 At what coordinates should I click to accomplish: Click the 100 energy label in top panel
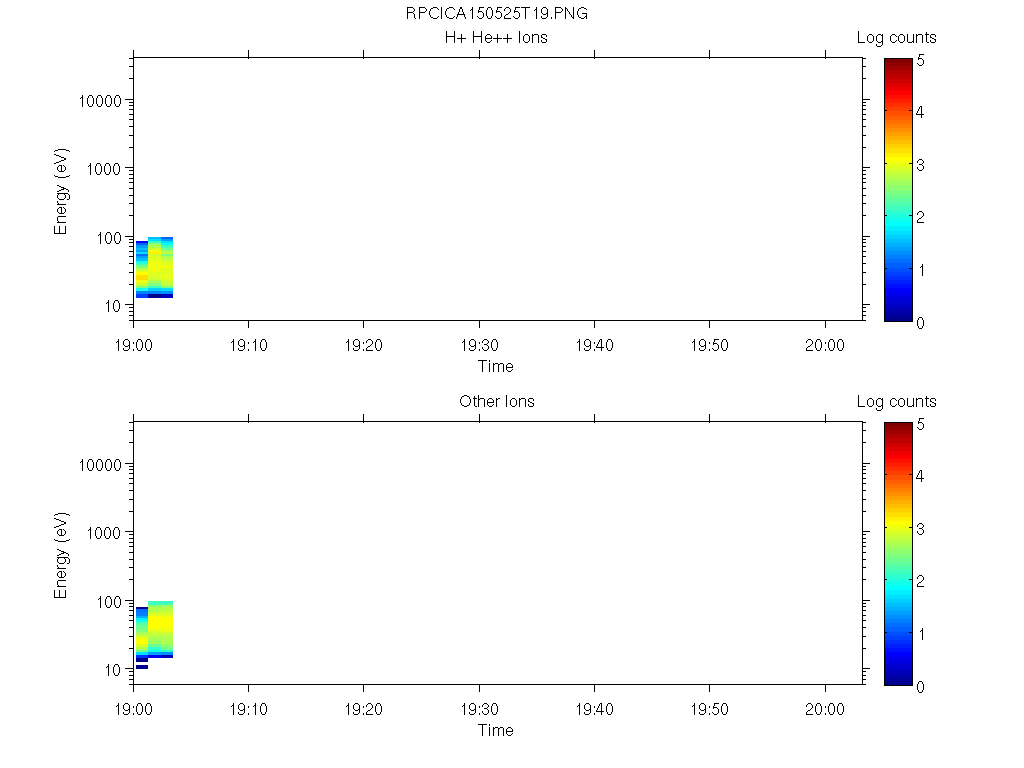(x=109, y=238)
